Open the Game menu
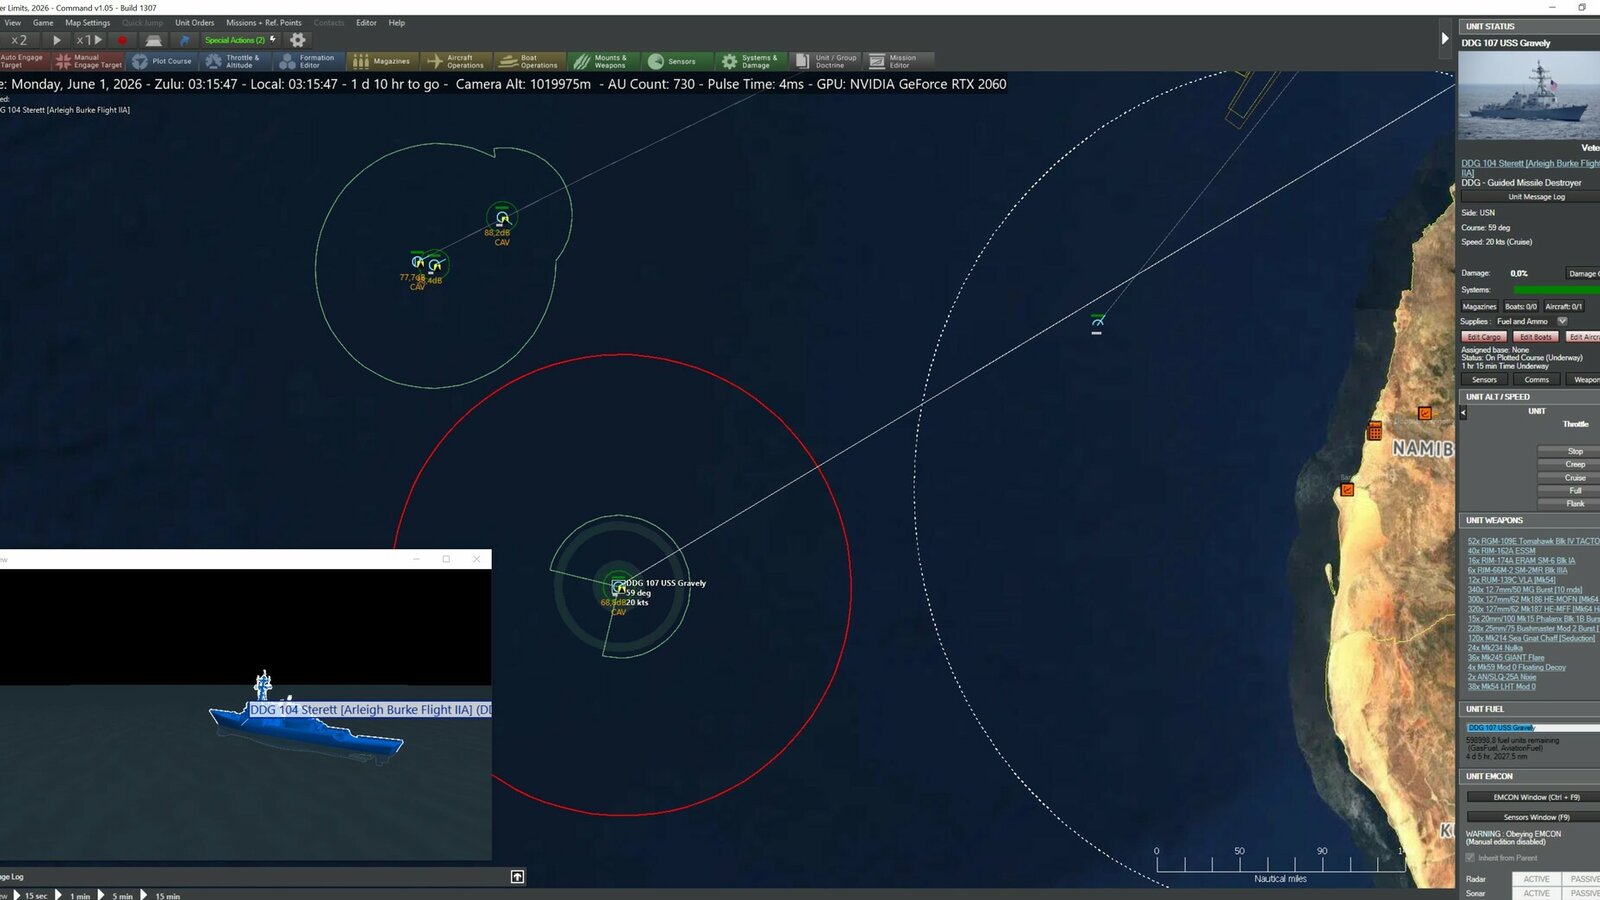The width and height of the screenshot is (1600, 900). tap(43, 22)
